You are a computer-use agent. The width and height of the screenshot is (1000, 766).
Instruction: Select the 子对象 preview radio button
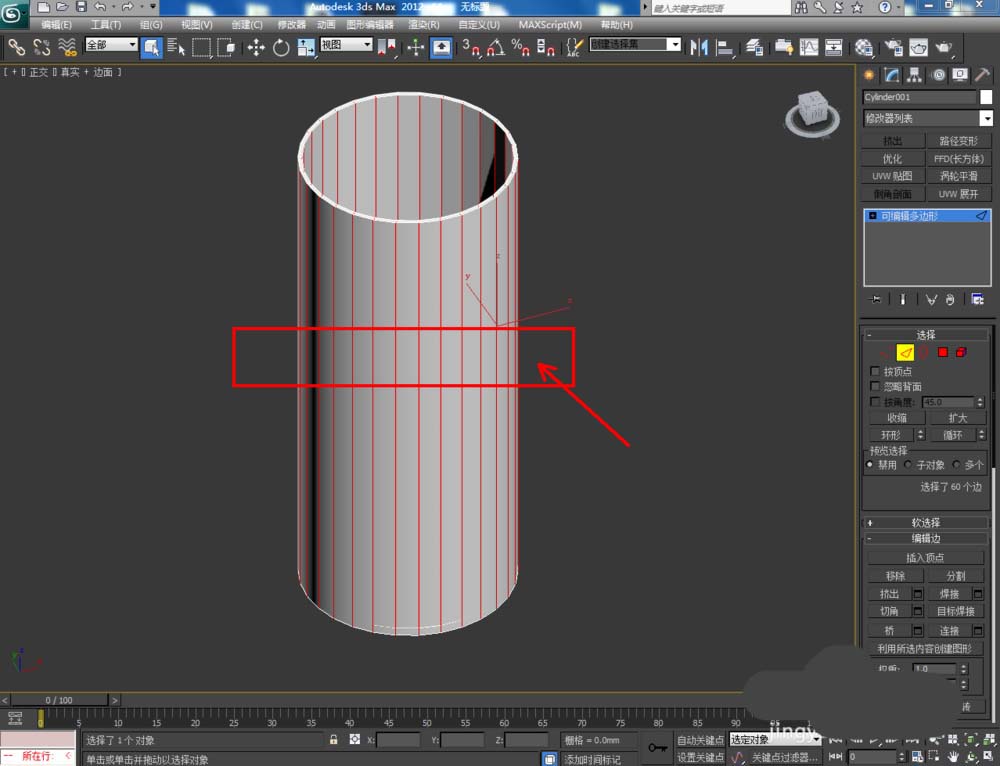point(908,464)
